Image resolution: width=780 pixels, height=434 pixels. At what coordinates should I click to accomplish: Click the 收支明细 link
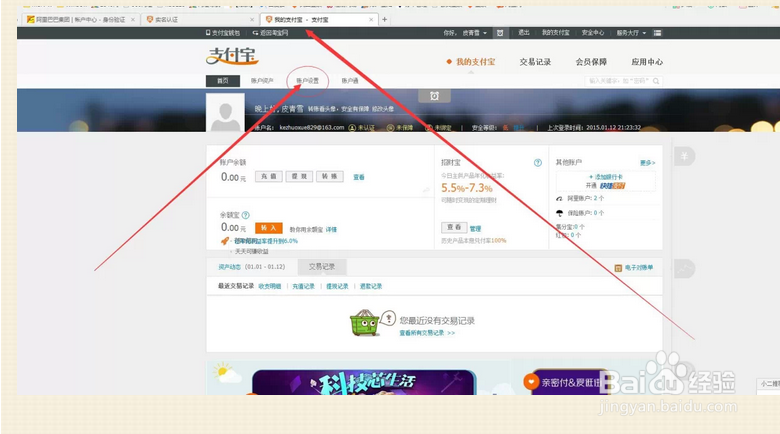coord(270,286)
